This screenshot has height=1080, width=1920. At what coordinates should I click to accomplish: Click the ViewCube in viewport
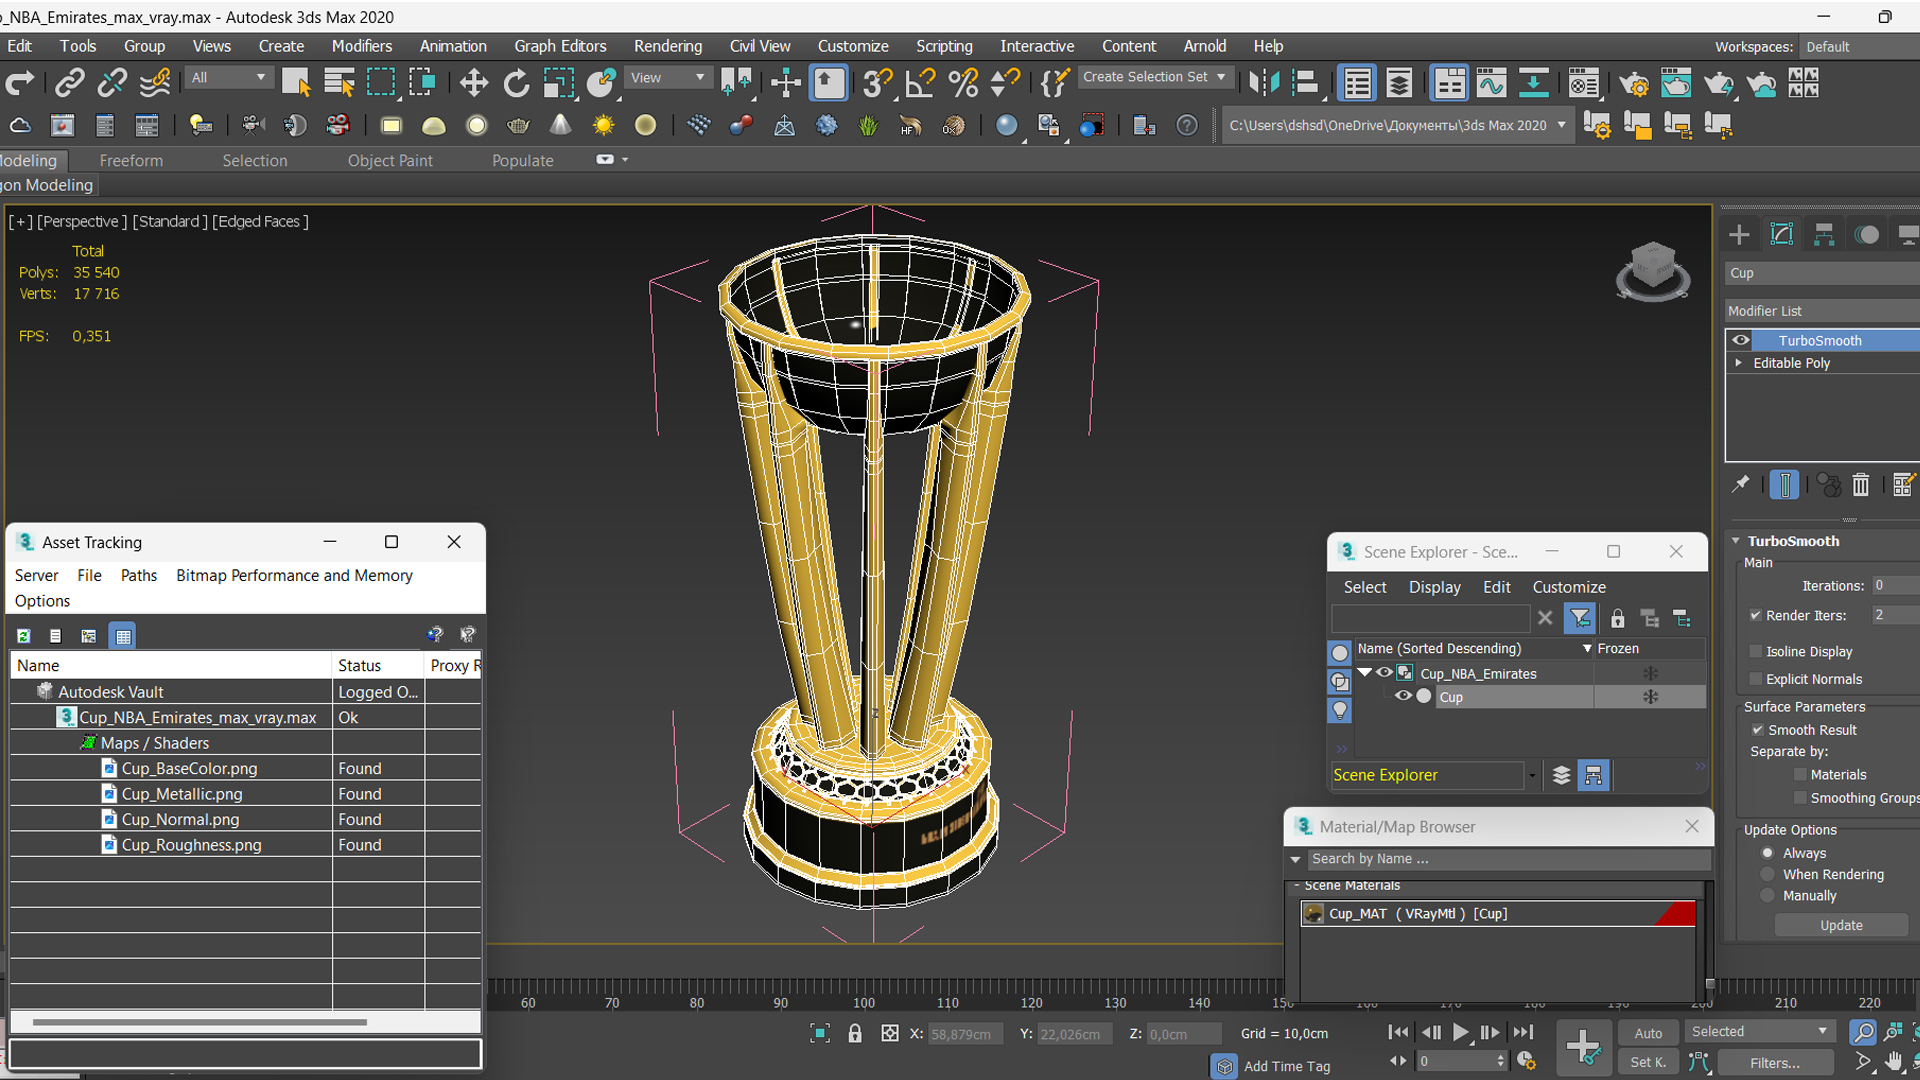[x=1652, y=270]
